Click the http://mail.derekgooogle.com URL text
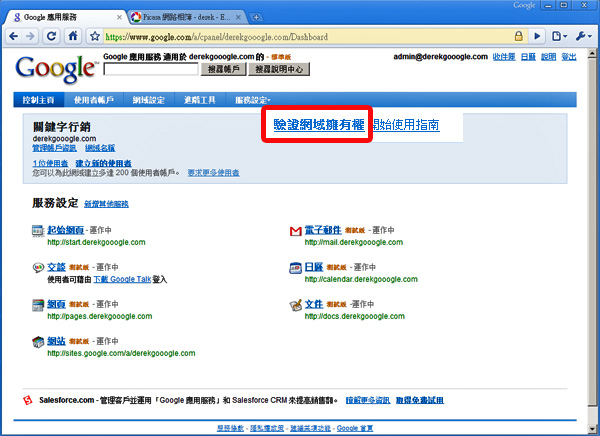The image size is (600, 436). point(354,242)
